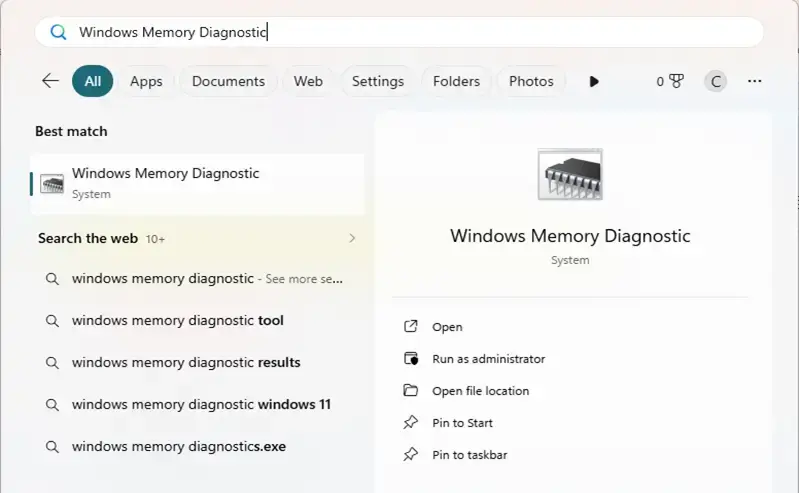
Task: Show more filter tabs with the play arrow
Action: [594, 82]
